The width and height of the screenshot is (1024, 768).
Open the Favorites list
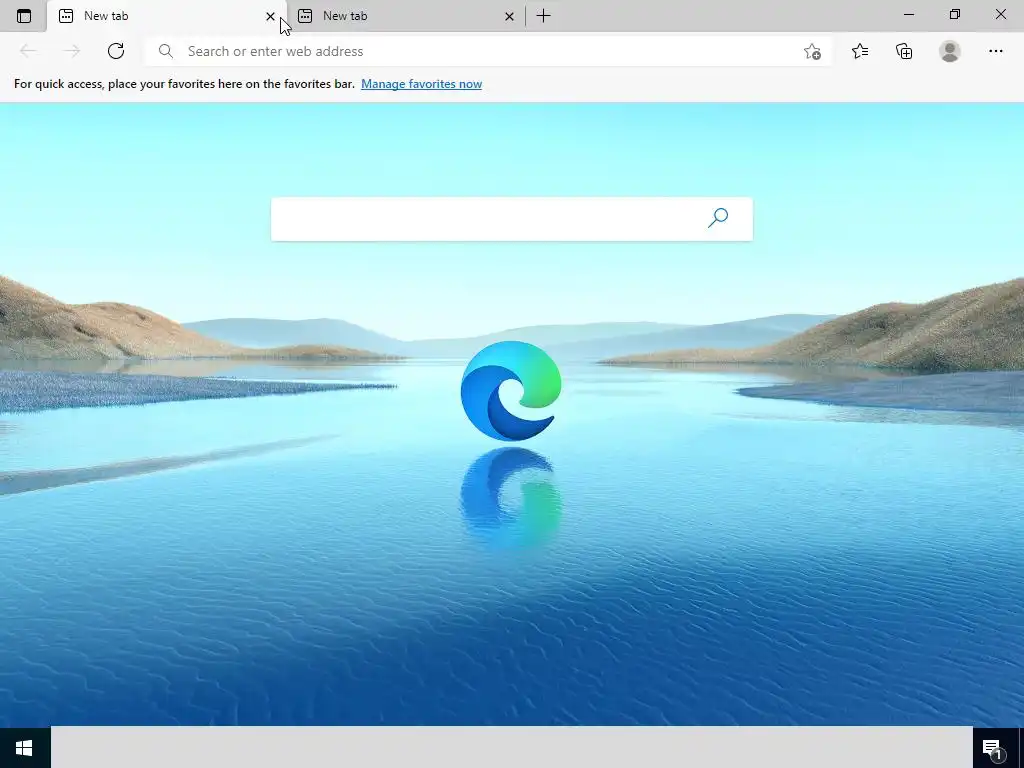tap(860, 51)
